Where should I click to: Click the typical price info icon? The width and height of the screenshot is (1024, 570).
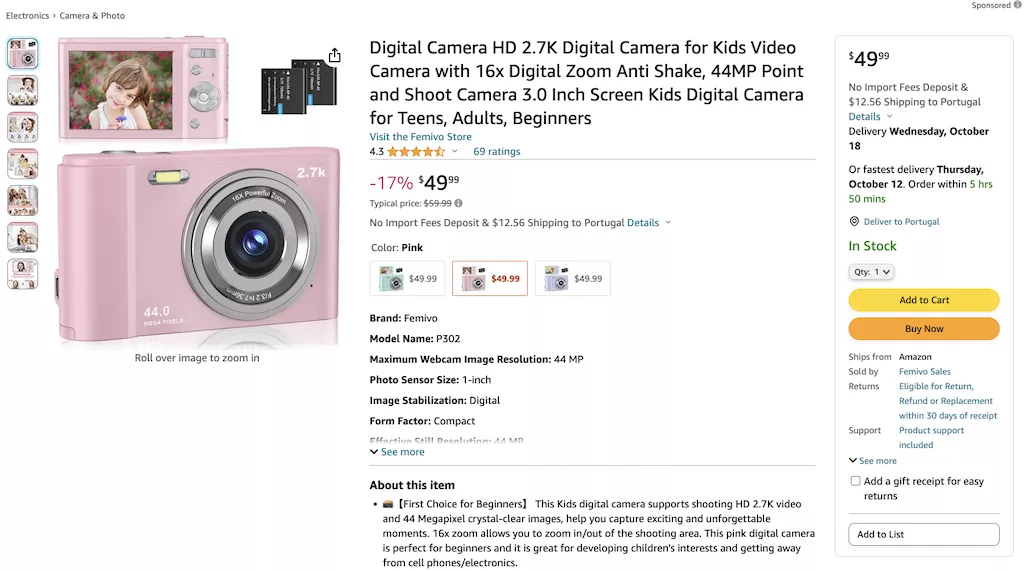[x=458, y=203]
